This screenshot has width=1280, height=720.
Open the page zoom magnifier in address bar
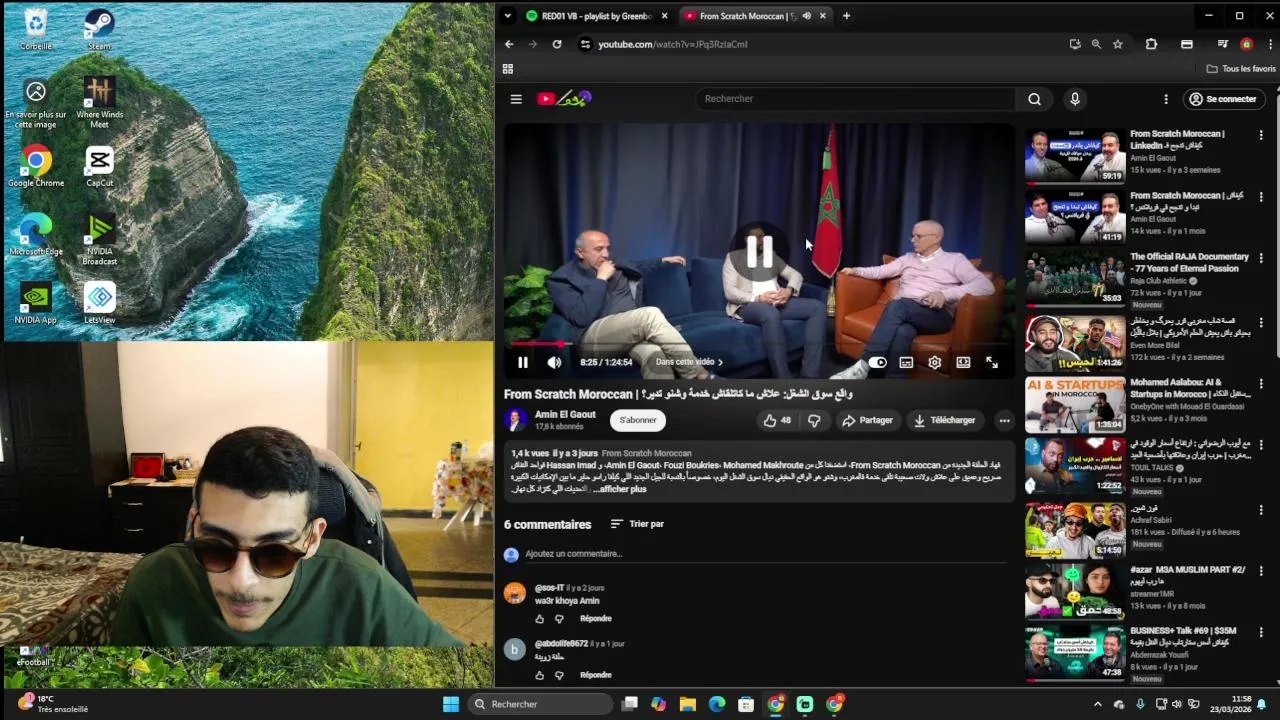point(1096,44)
